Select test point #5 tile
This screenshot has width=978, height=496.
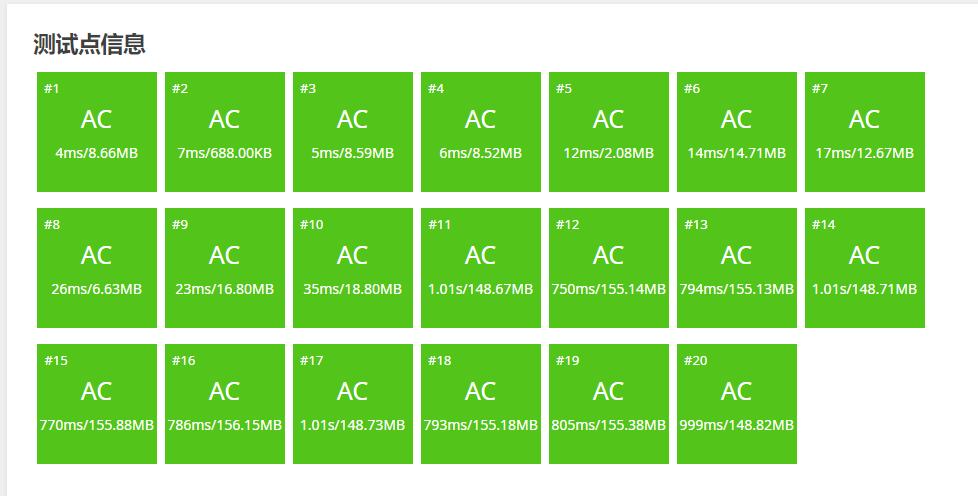609,132
